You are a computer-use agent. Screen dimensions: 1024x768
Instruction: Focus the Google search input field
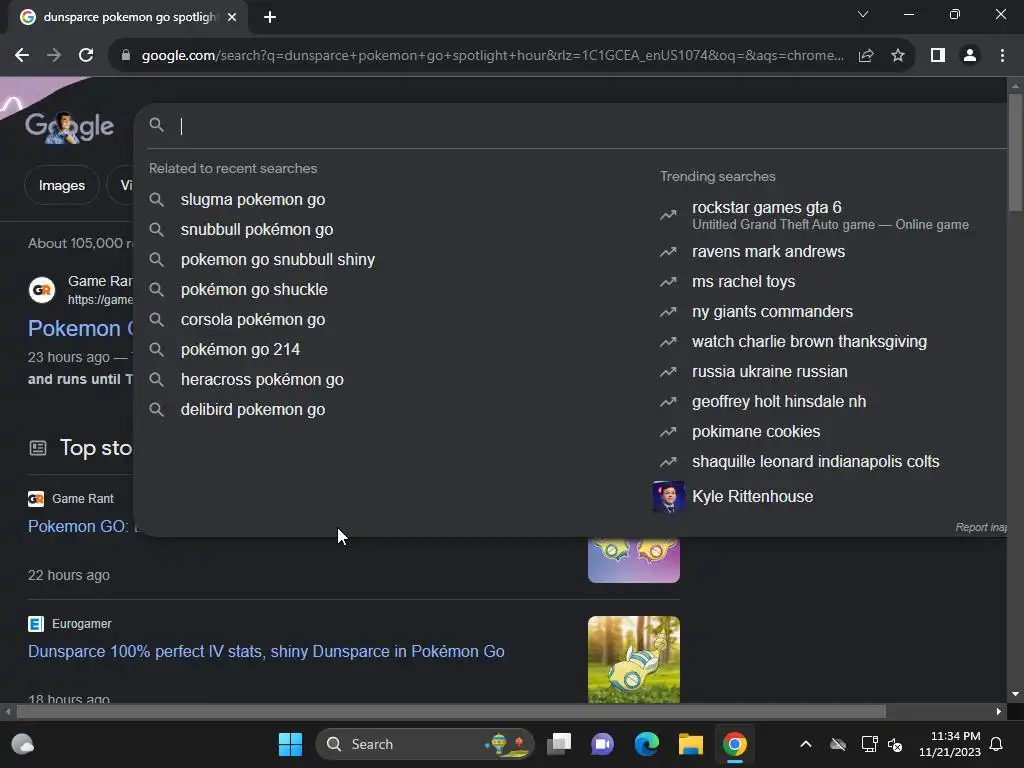click(x=588, y=125)
